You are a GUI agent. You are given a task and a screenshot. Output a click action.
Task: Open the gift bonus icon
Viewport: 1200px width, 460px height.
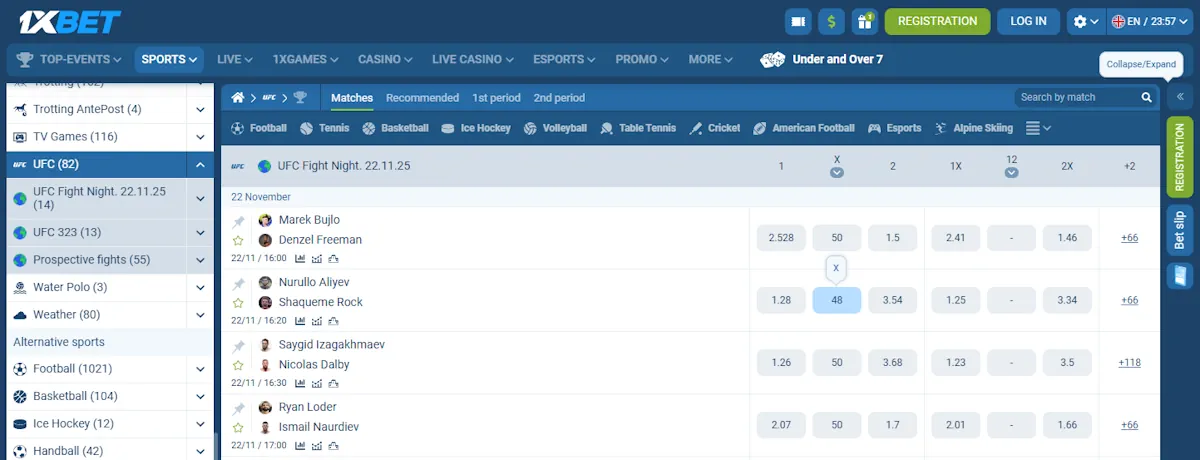865,21
